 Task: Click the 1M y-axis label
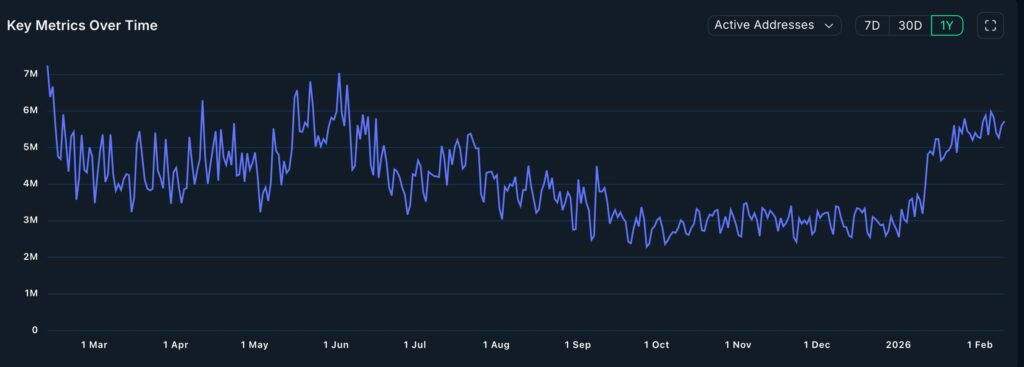(x=31, y=293)
